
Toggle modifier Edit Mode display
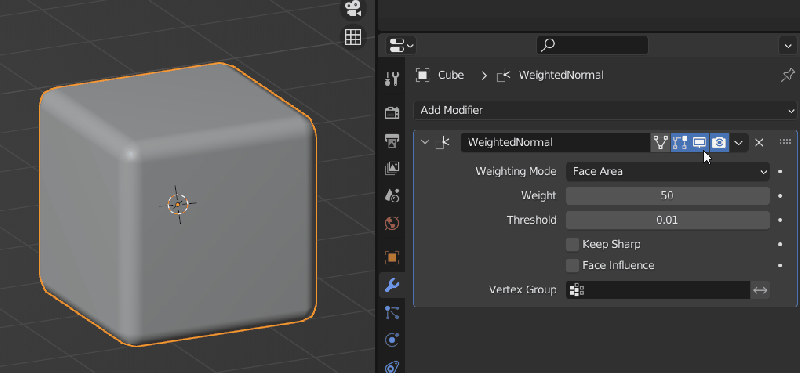point(680,142)
